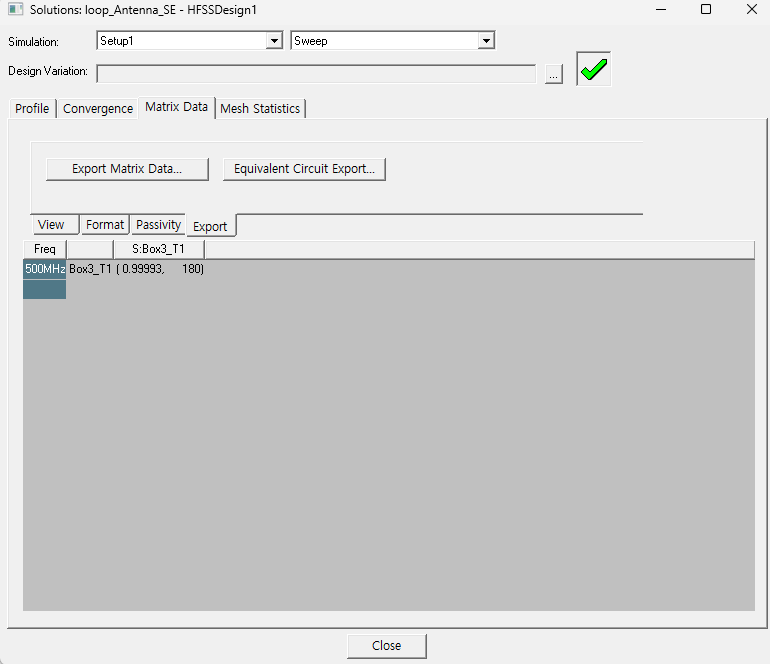The width and height of the screenshot is (770, 664).
Task: Go to the Mesh Statistics tab
Action: tap(260, 108)
